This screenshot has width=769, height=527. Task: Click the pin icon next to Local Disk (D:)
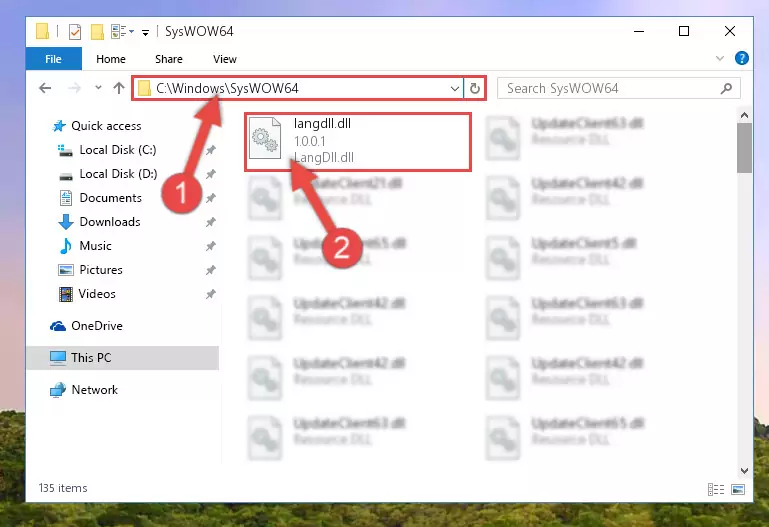point(211,174)
